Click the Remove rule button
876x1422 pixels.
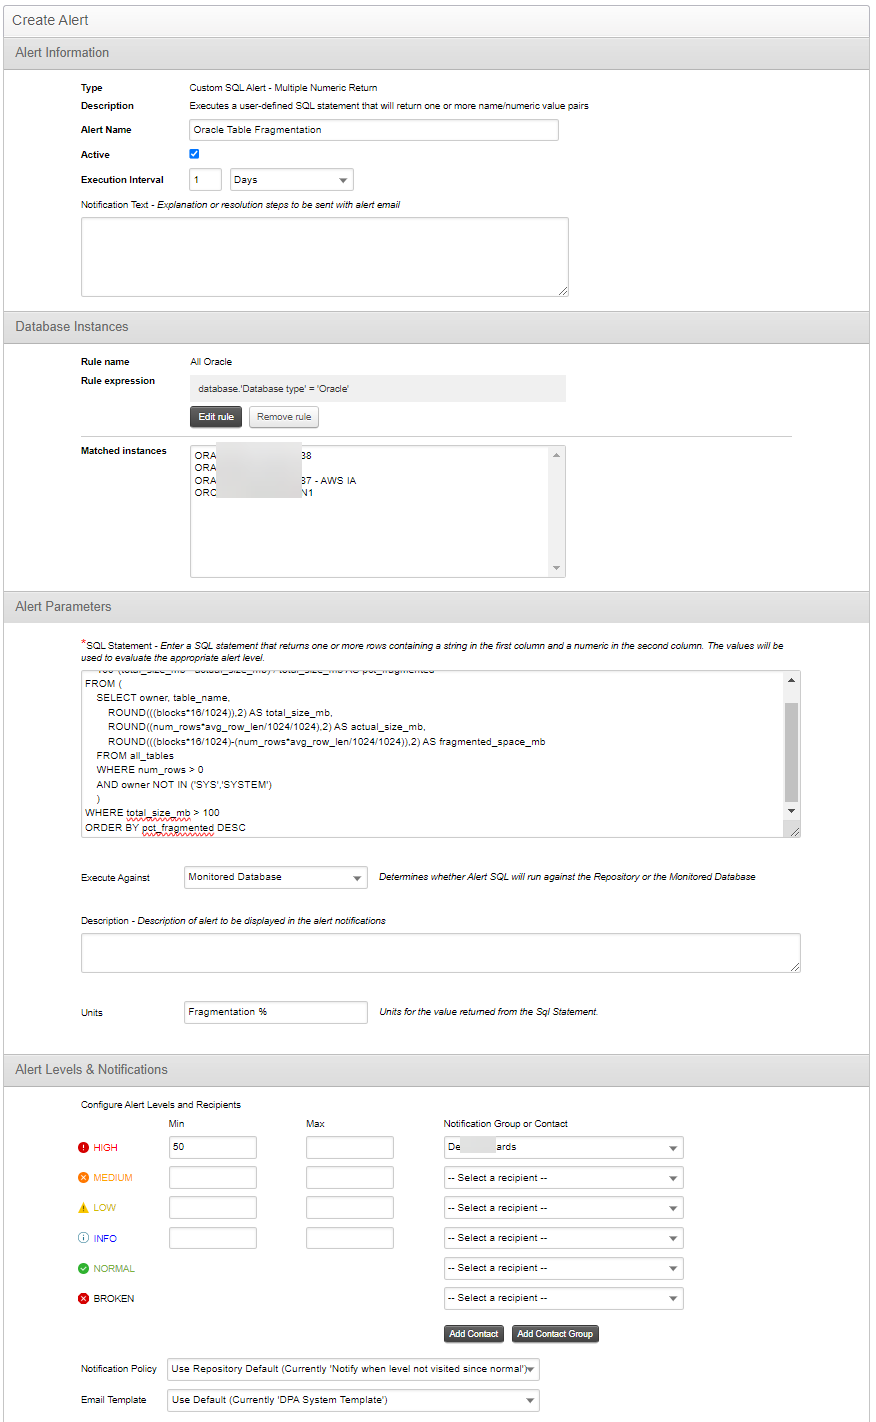(x=284, y=417)
